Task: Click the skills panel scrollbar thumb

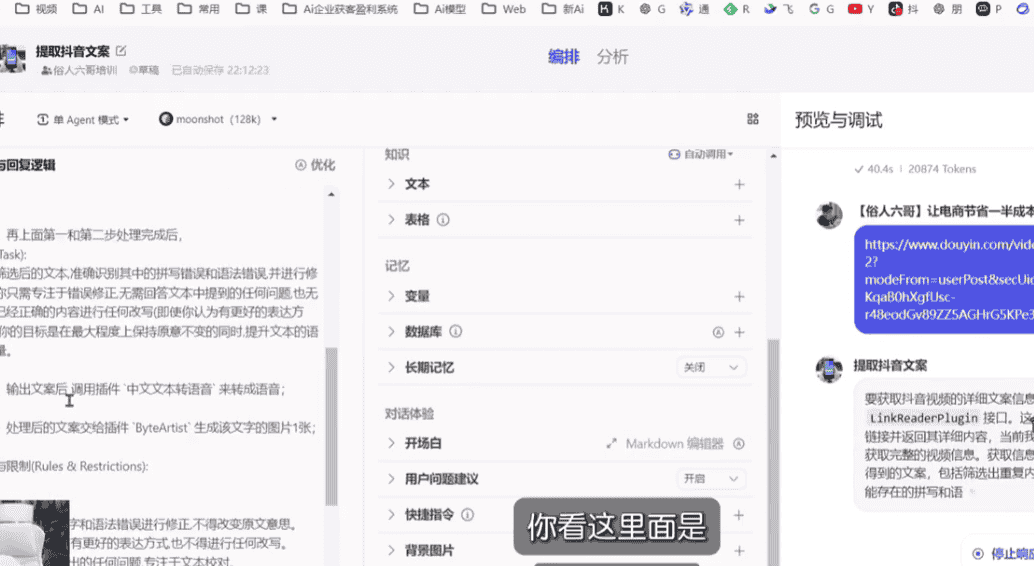Action: coord(774,453)
